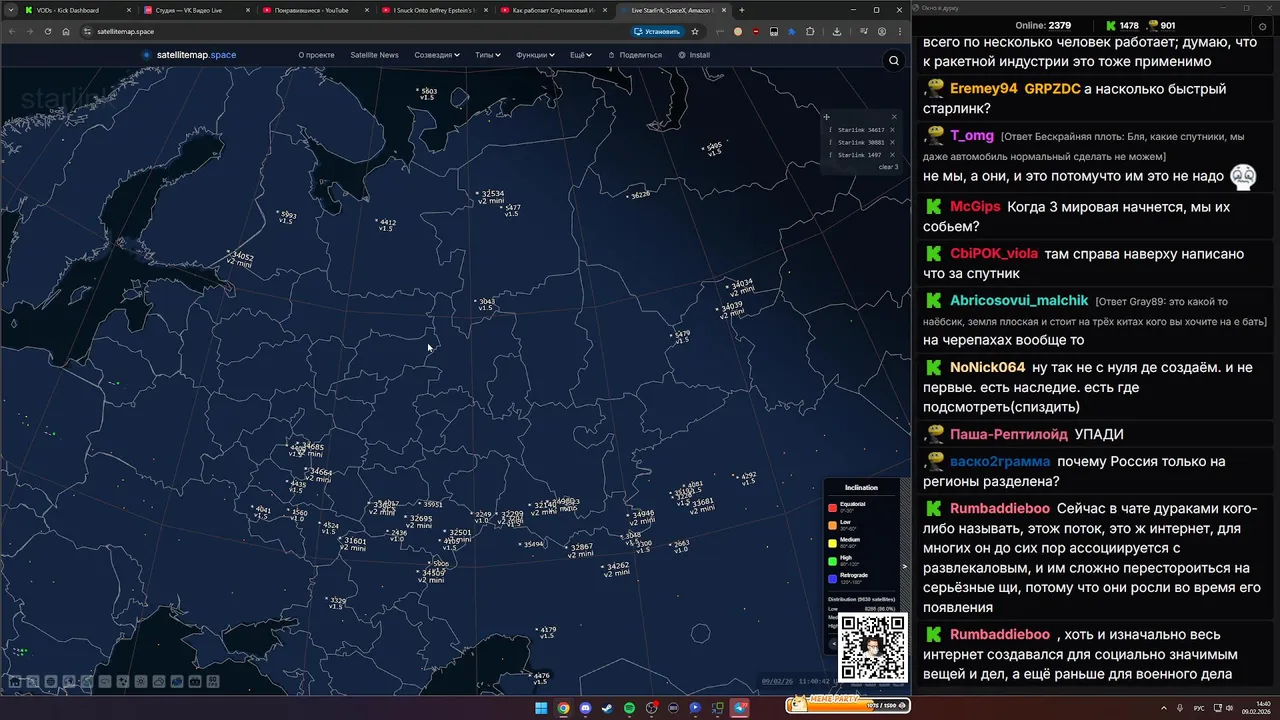Collapse the Inclination legend side arrow
Viewport: 1280px width, 720px height.
point(905,566)
